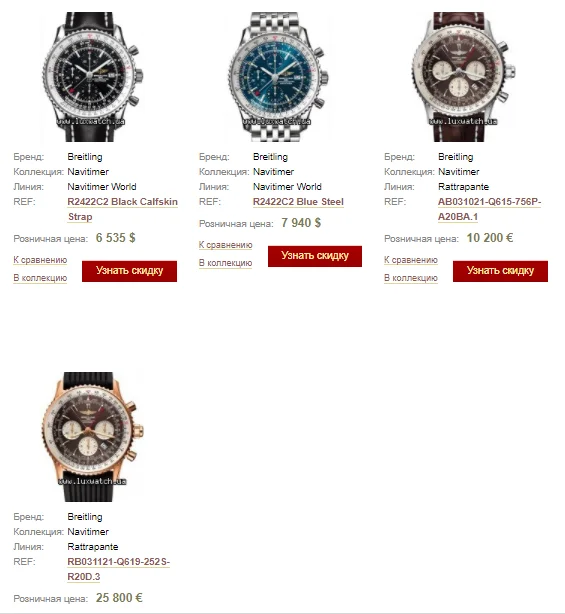Save Black Calfskin watch В коллекцию

click(40, 278)
